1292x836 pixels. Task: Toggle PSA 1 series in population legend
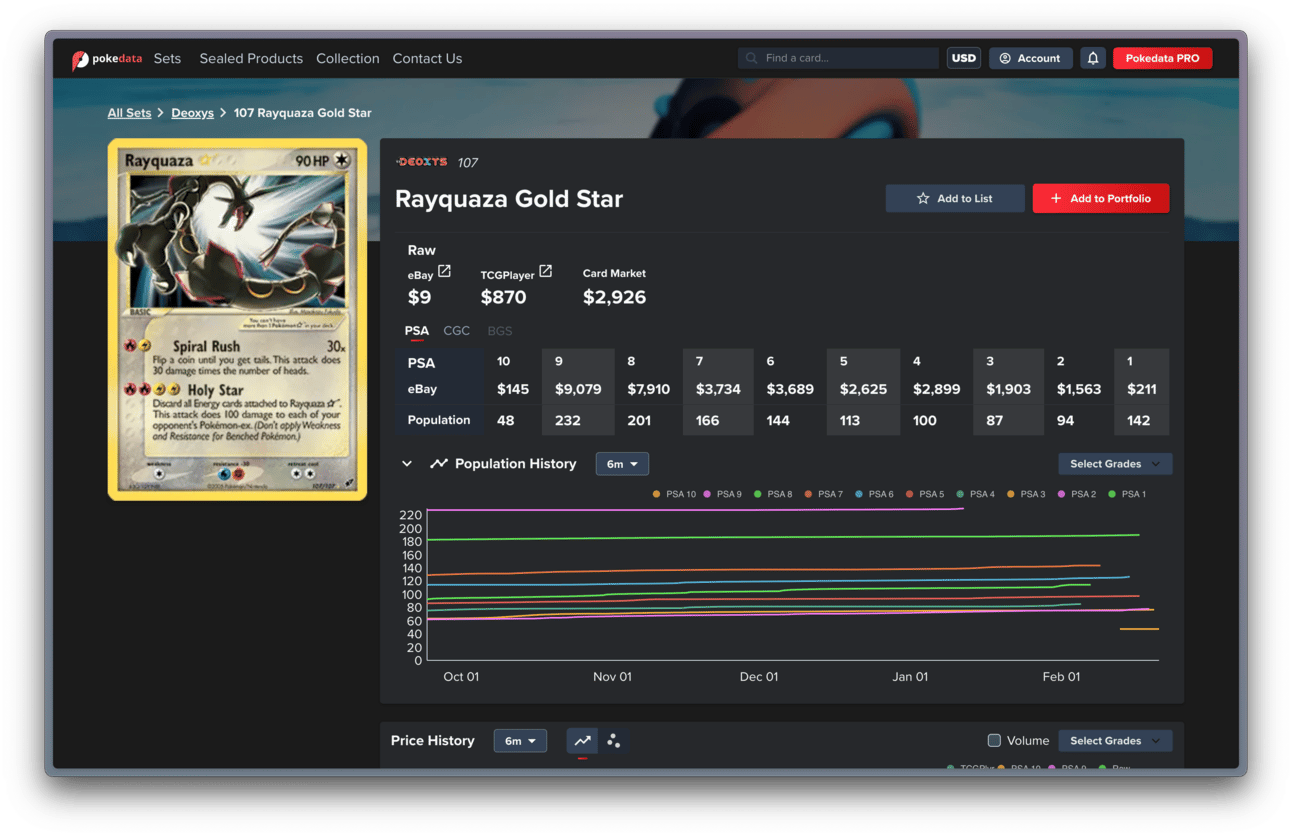(x=1127, y=494)
